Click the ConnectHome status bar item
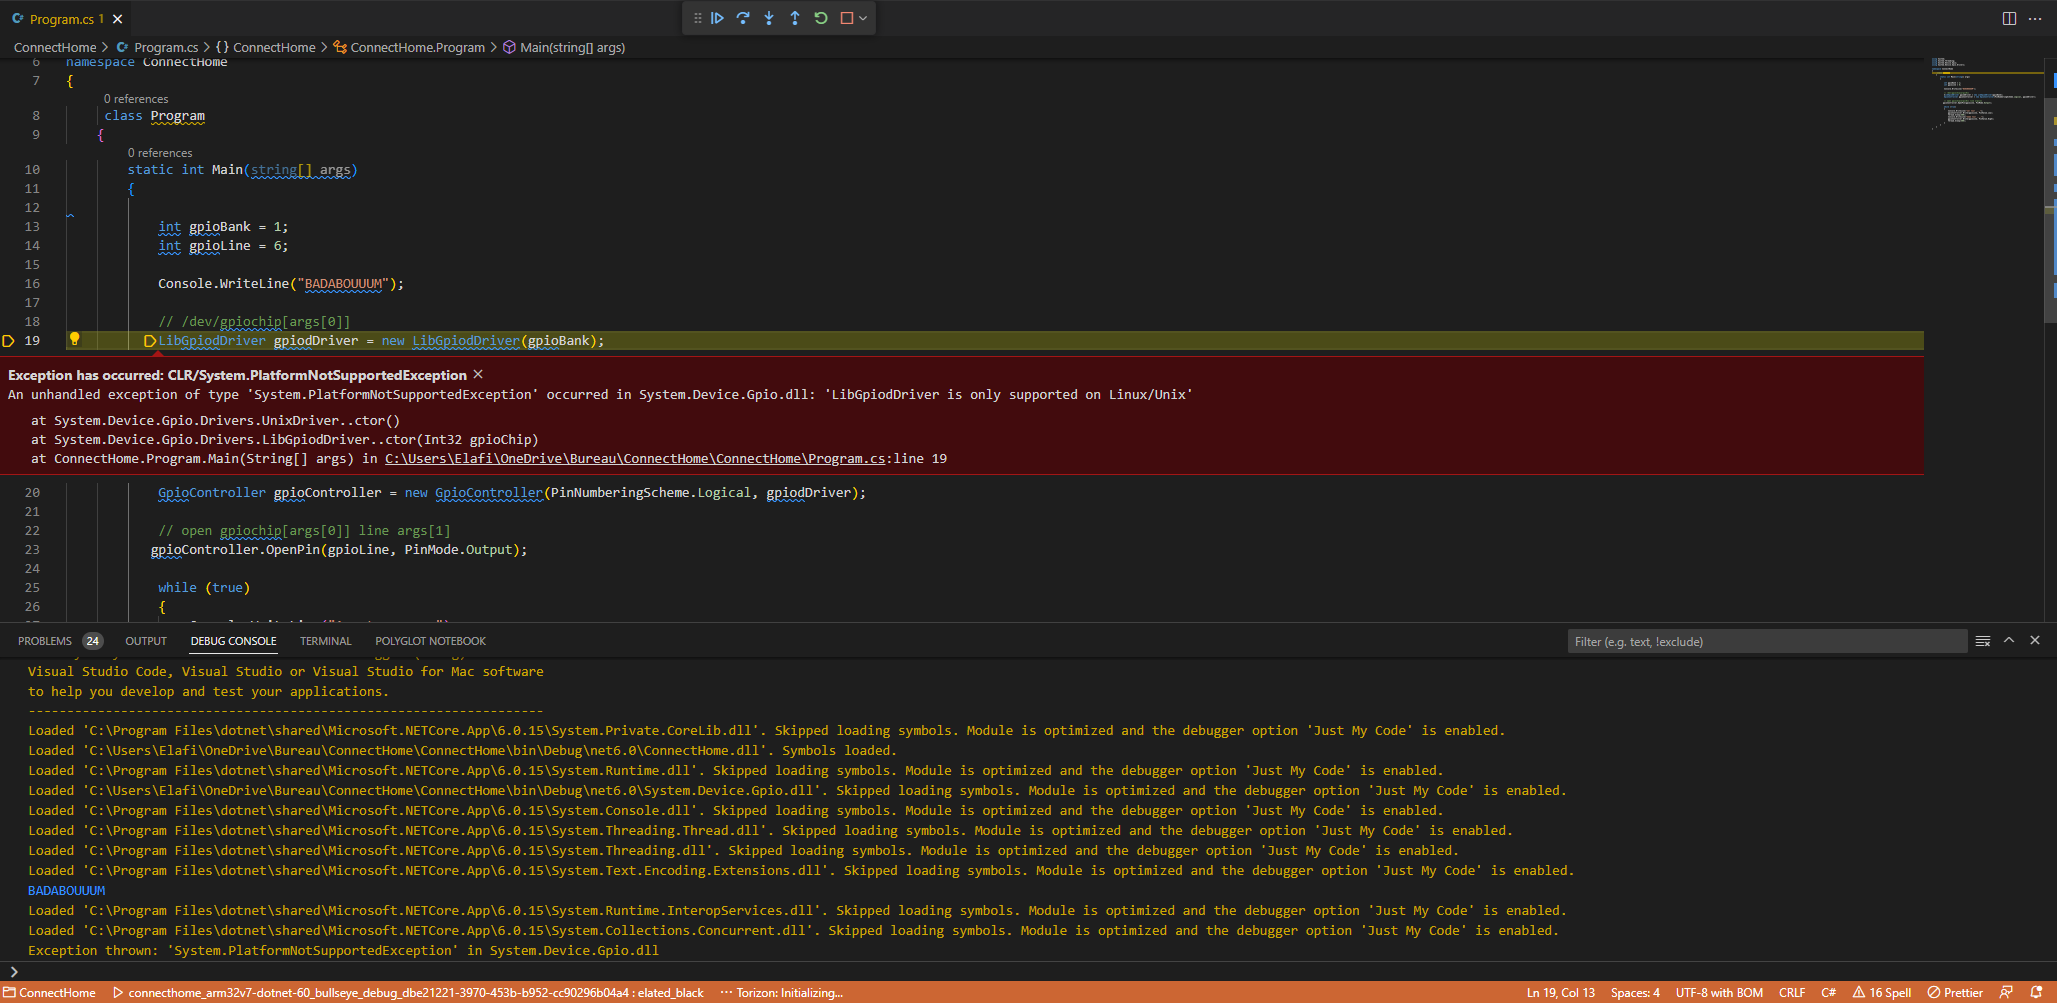Screen dimensions: 2057x1003 pyautogui.click(x=50, y=993)
